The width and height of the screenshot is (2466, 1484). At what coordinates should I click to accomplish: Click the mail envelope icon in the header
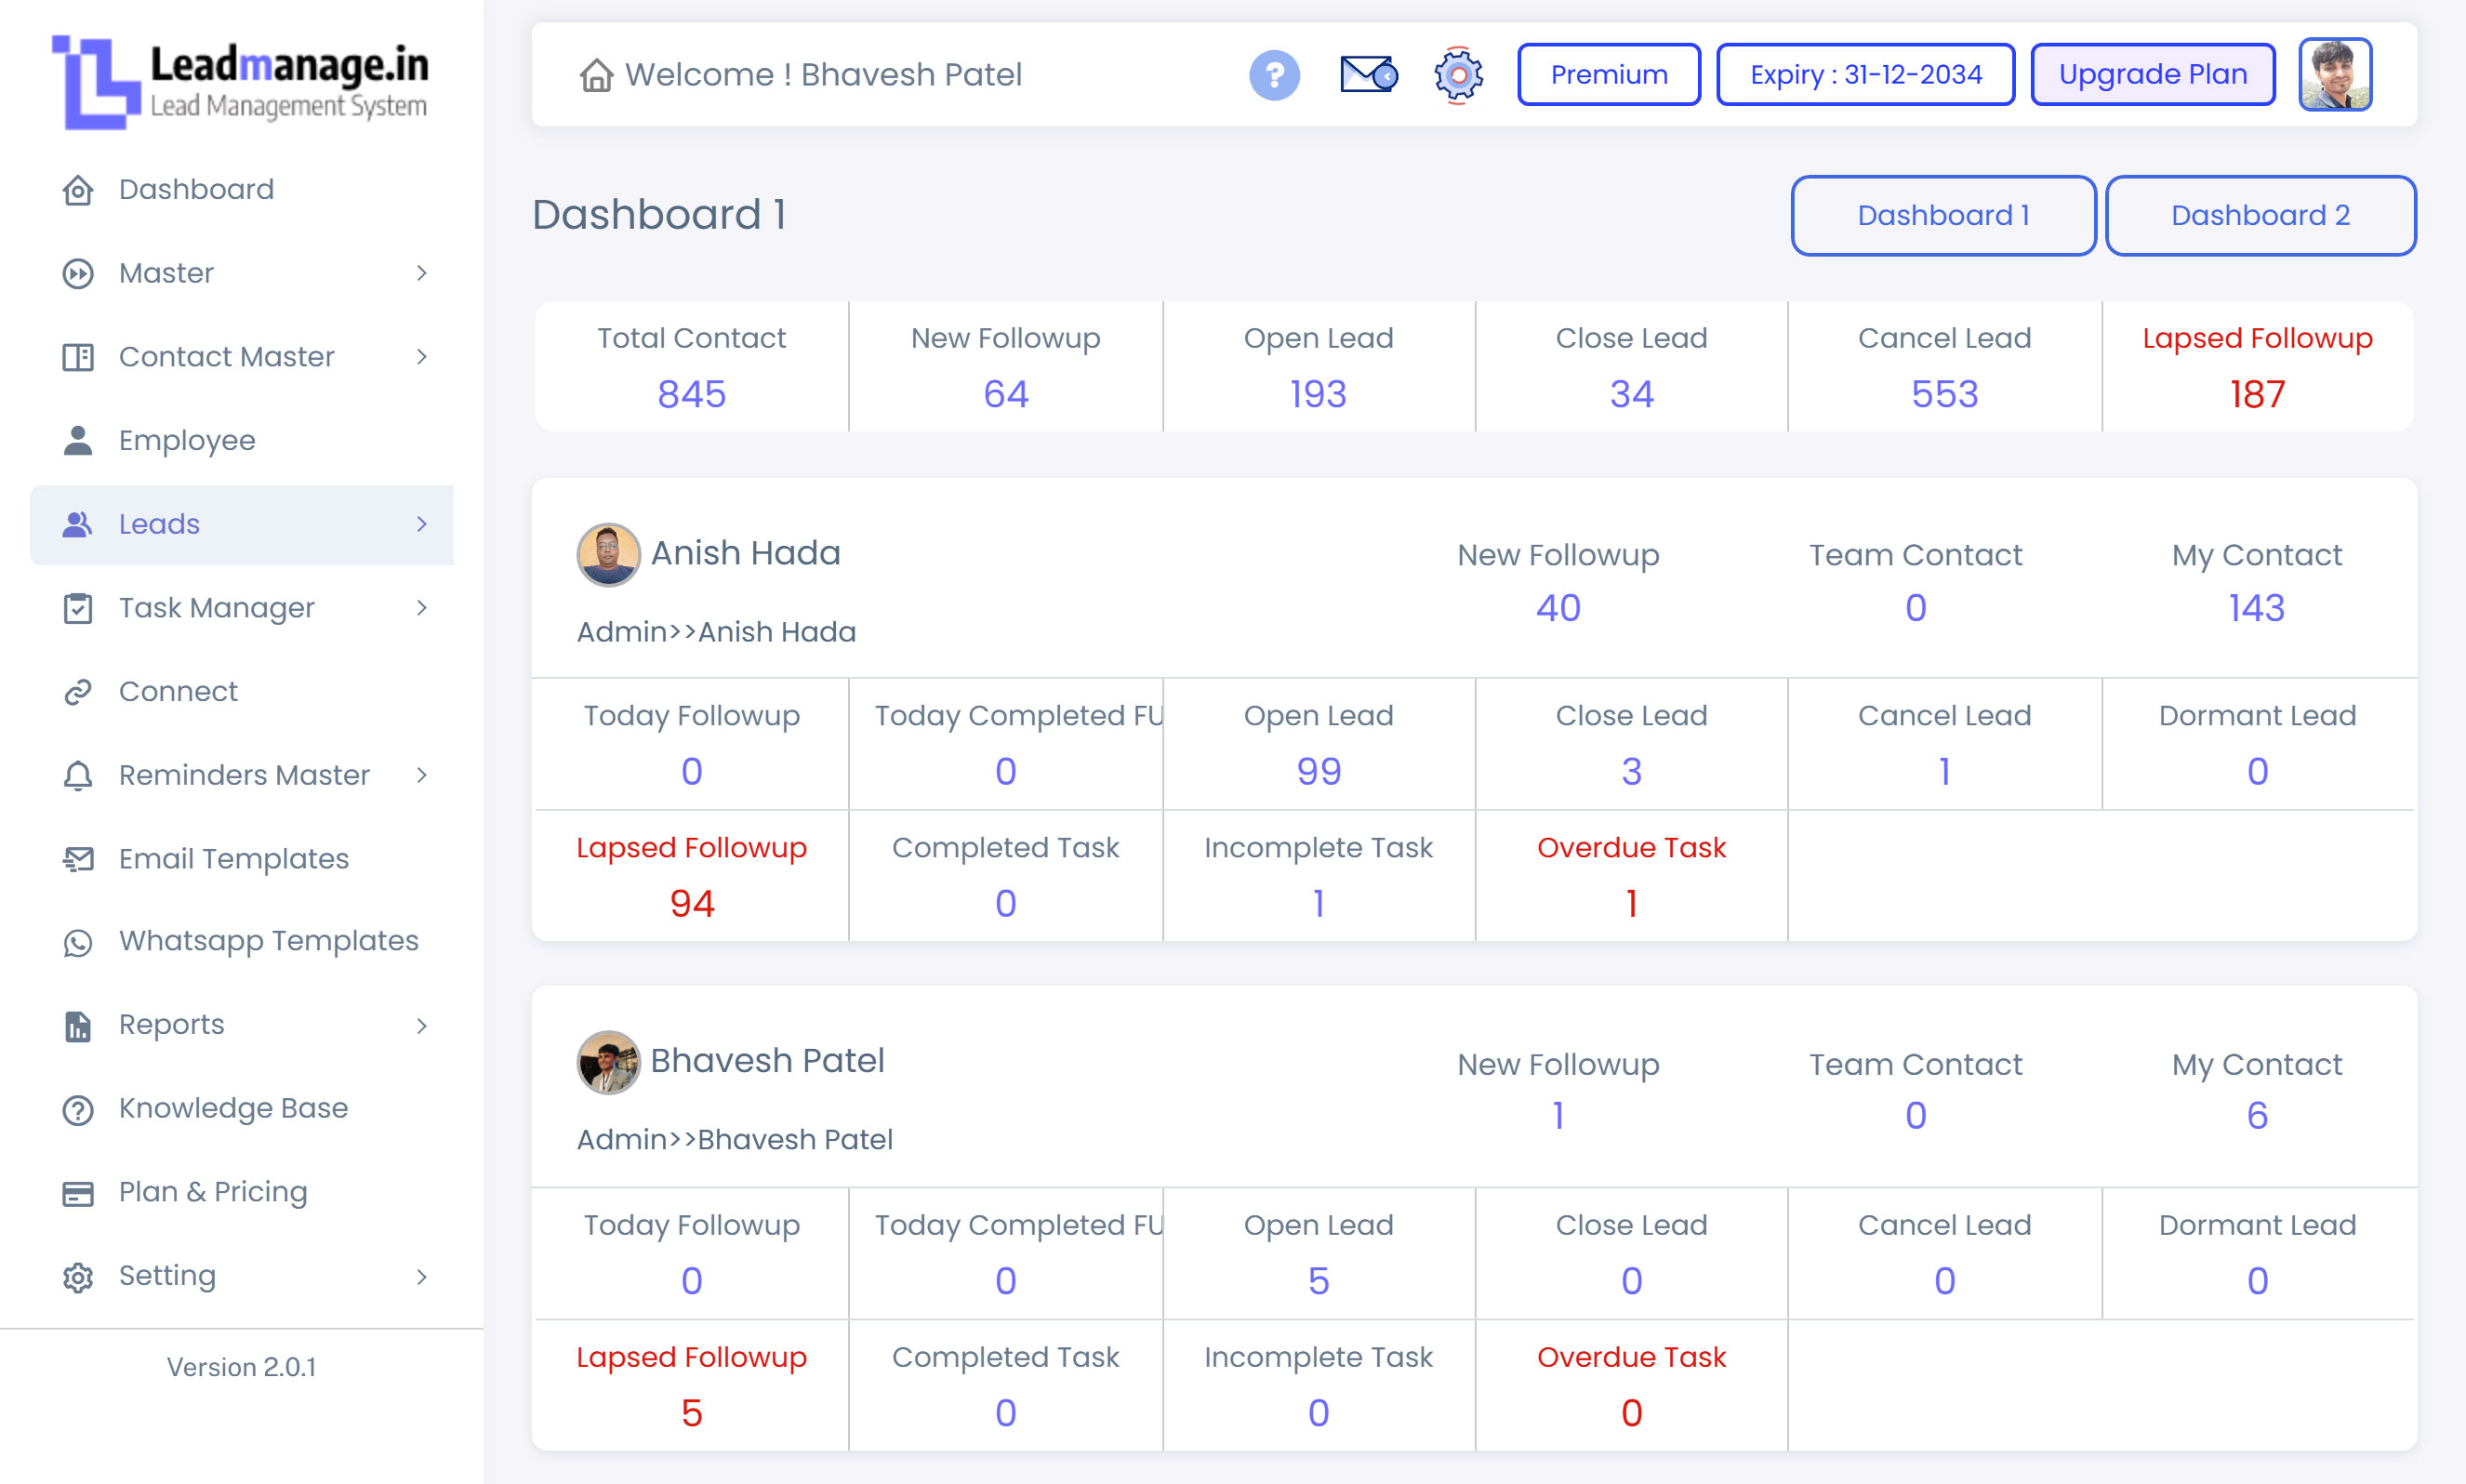coord(1366,74)
